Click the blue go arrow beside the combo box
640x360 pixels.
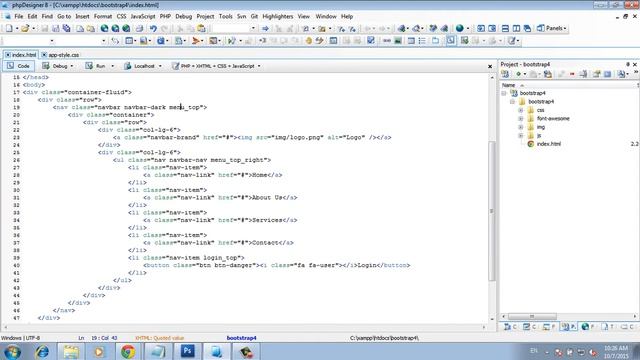pos(265,28)
